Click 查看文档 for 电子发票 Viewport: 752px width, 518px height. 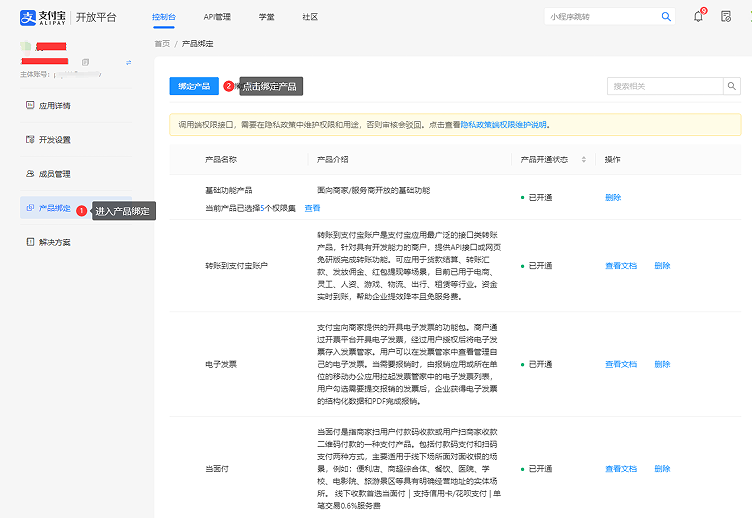coord(620,364)
